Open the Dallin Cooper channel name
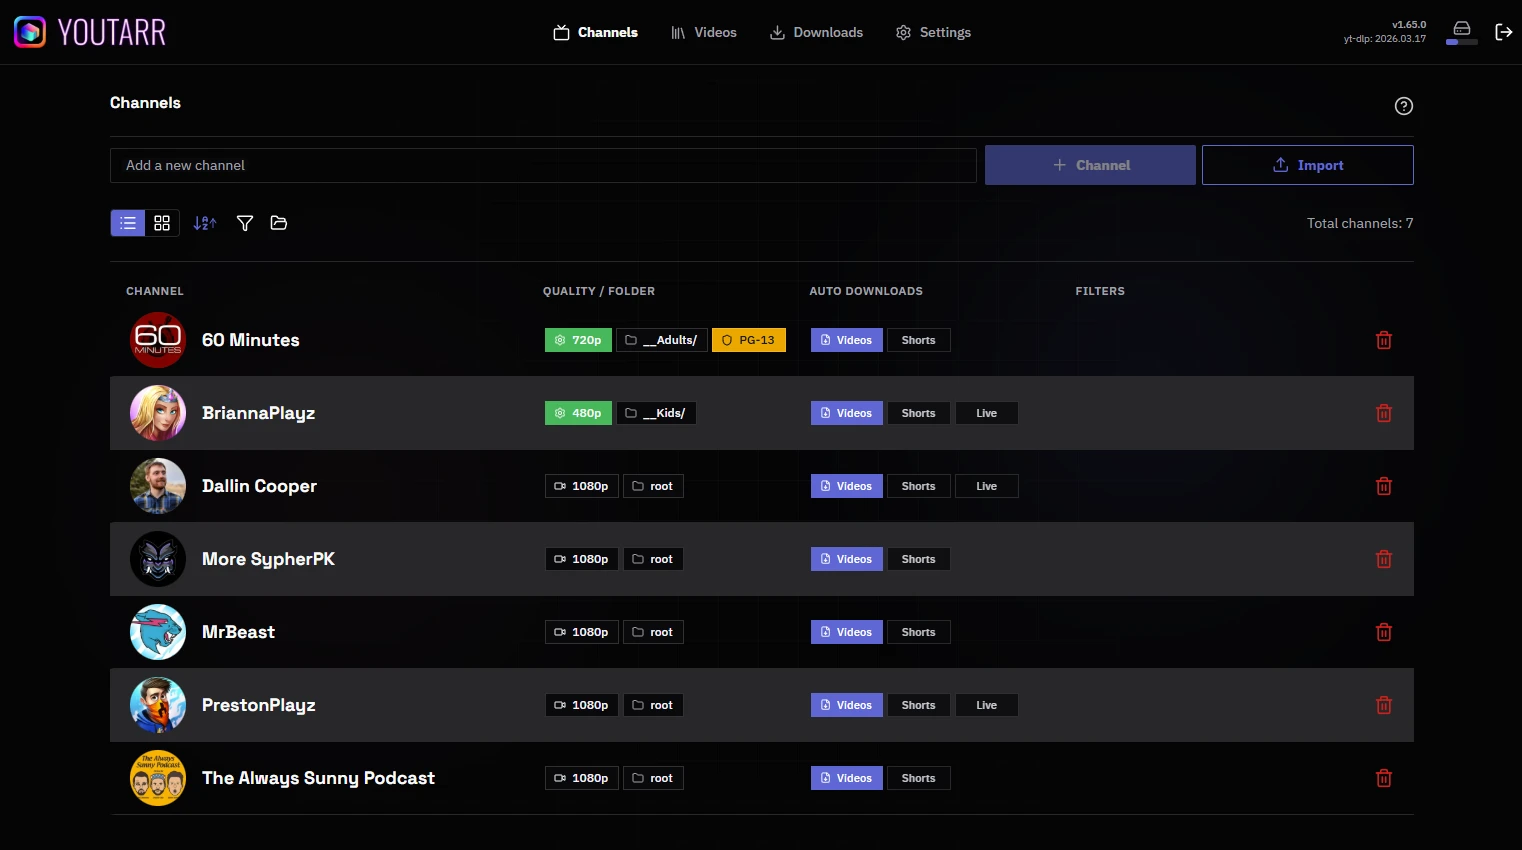 coord(260,486)
